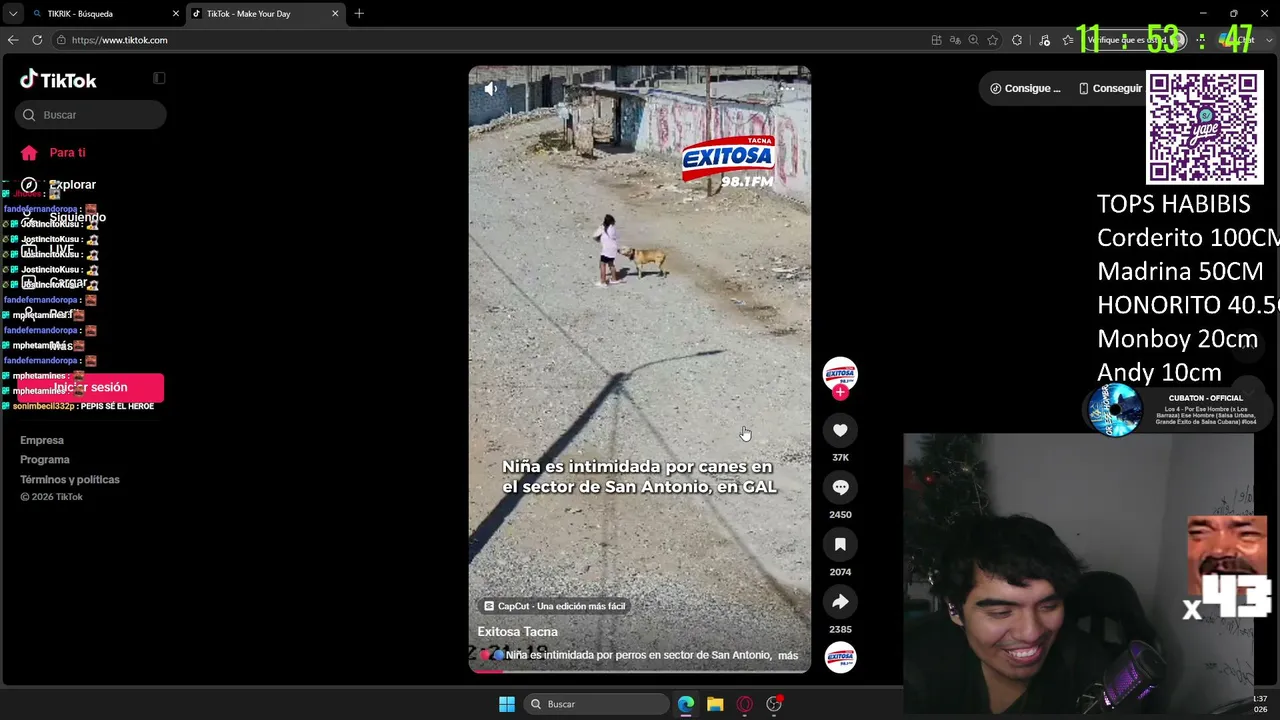Like the Exitosa Tacna video
This screenshot has width=1280, height=720.
840,430
